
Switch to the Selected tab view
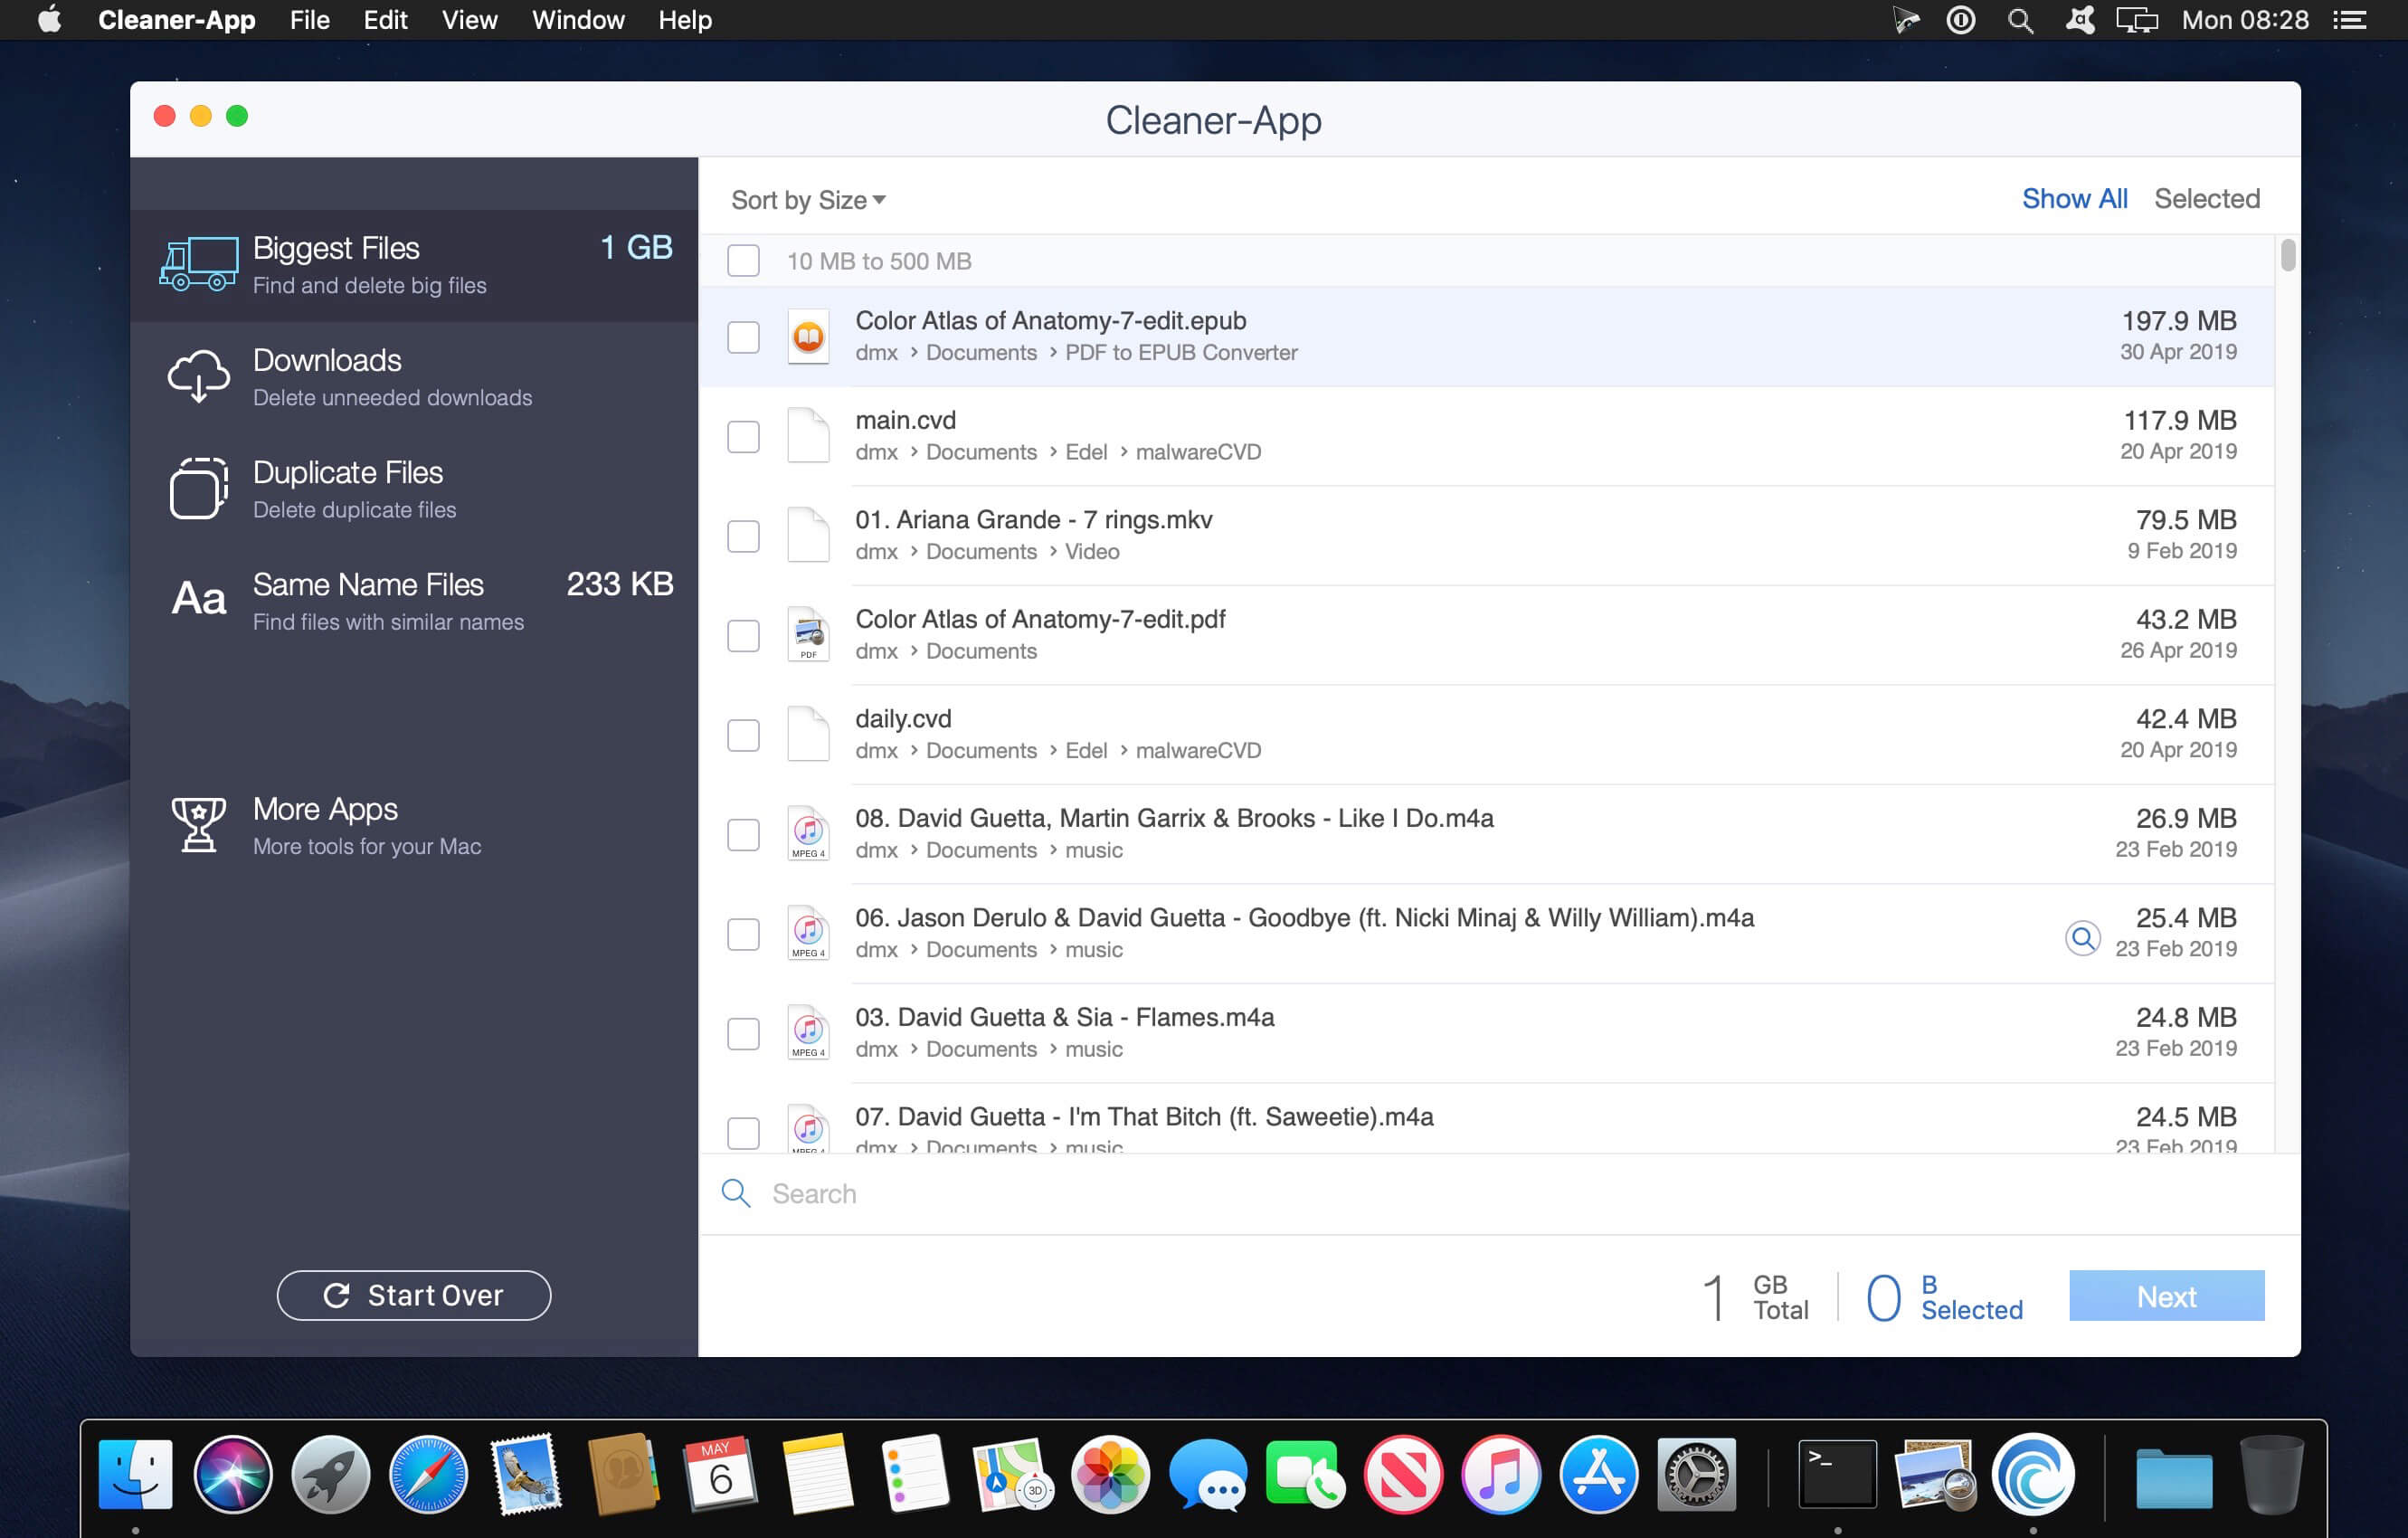coord(2206,198)
